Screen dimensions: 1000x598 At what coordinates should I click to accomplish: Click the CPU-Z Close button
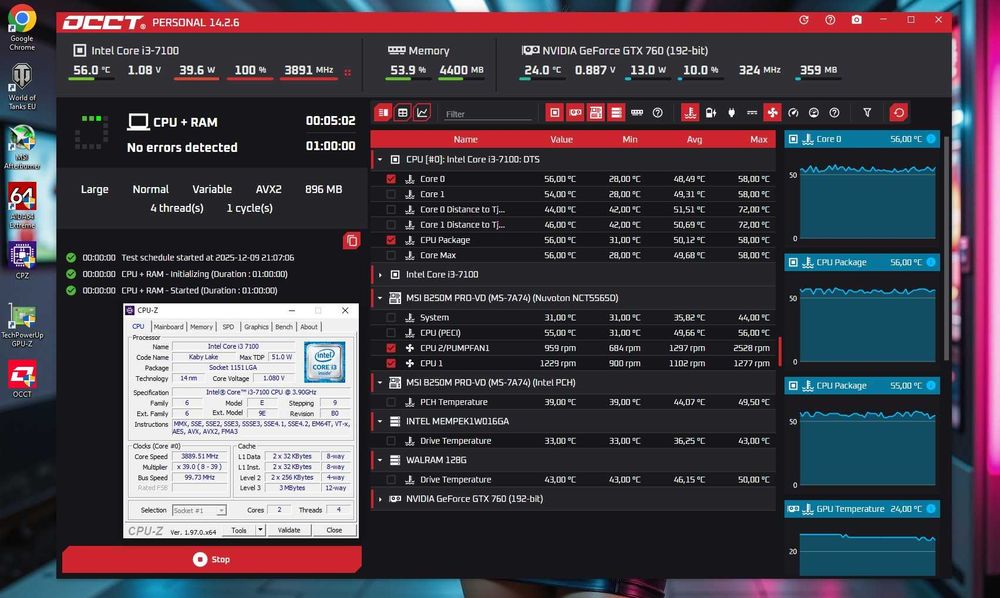[334, 530]
